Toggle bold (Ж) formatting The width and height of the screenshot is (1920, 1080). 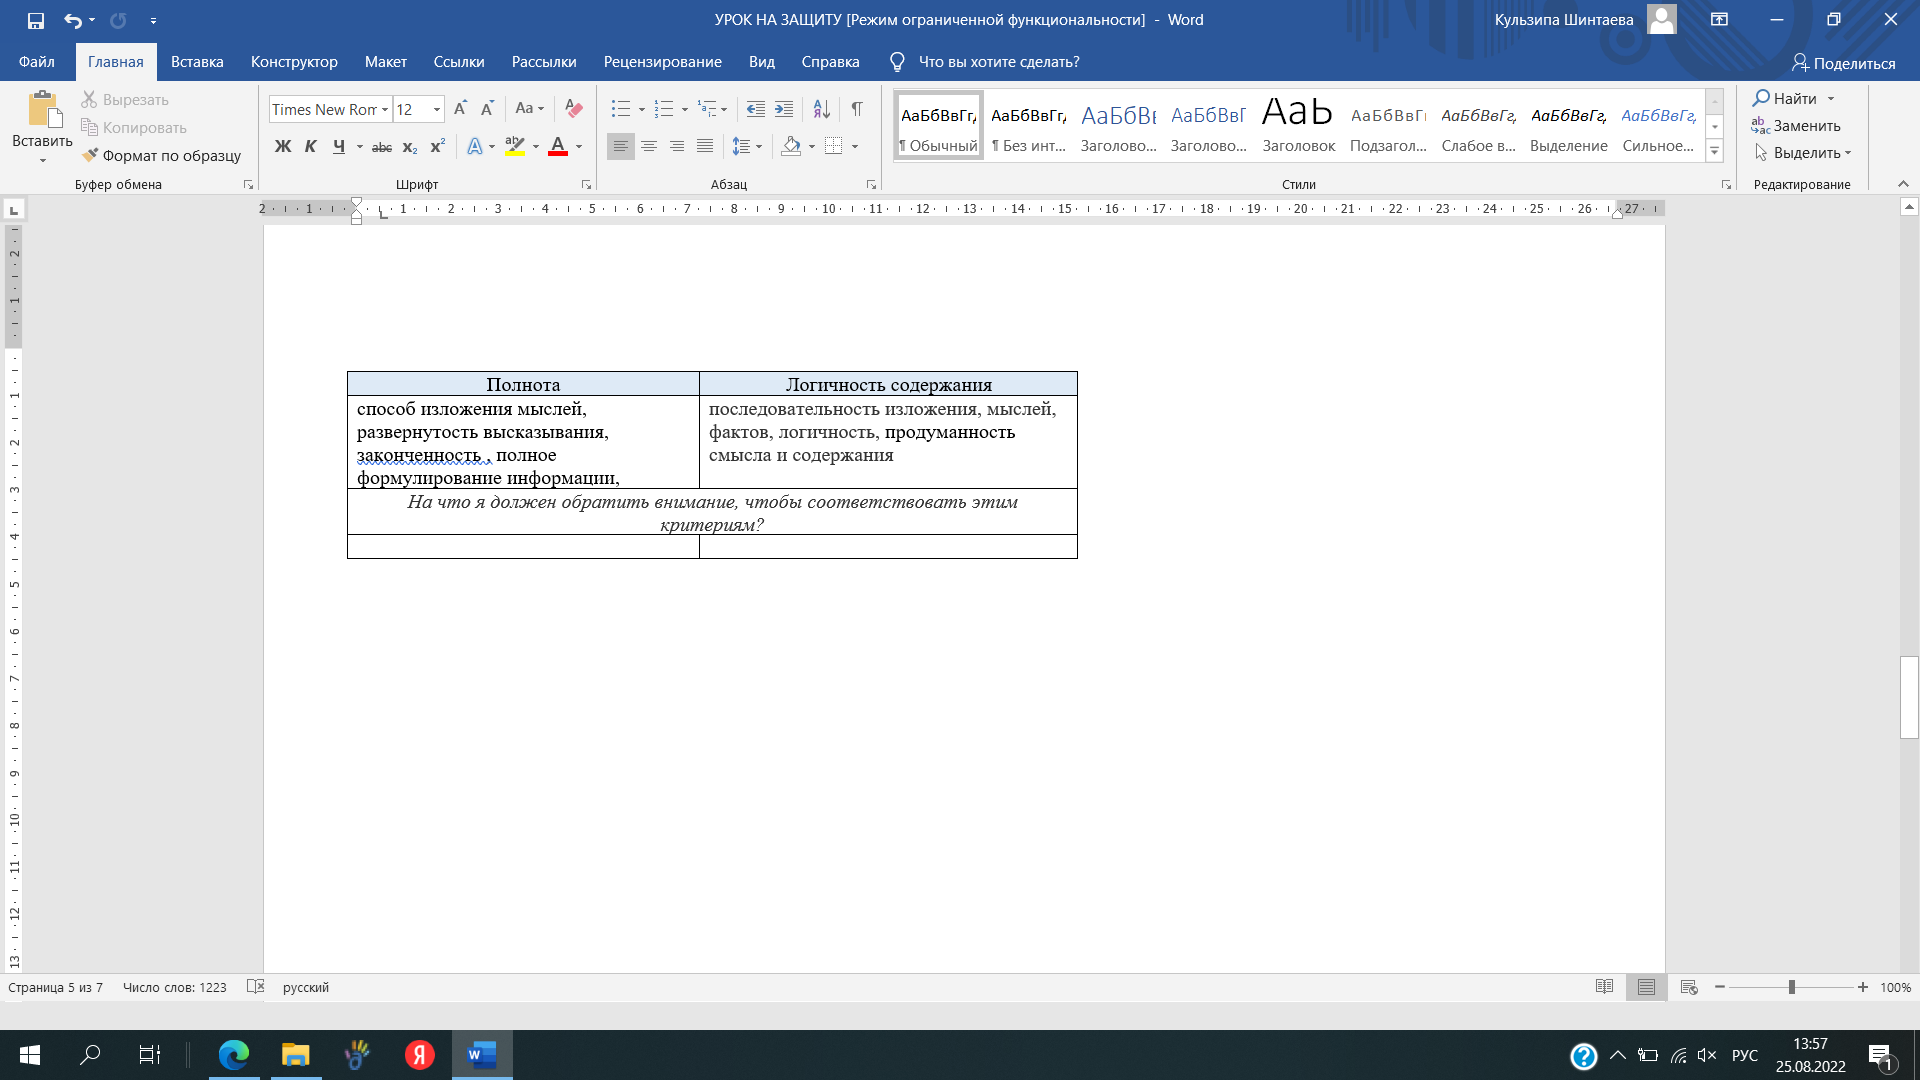[x=283, y=147]
